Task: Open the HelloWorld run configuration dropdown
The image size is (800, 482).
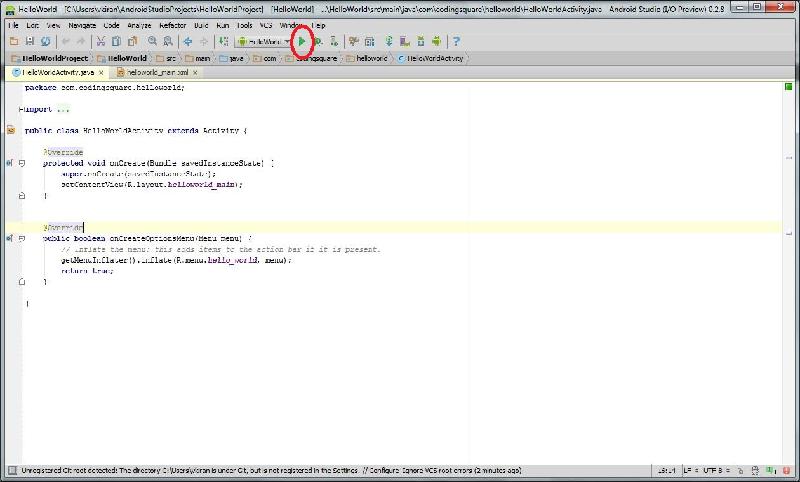Action: 264,41
